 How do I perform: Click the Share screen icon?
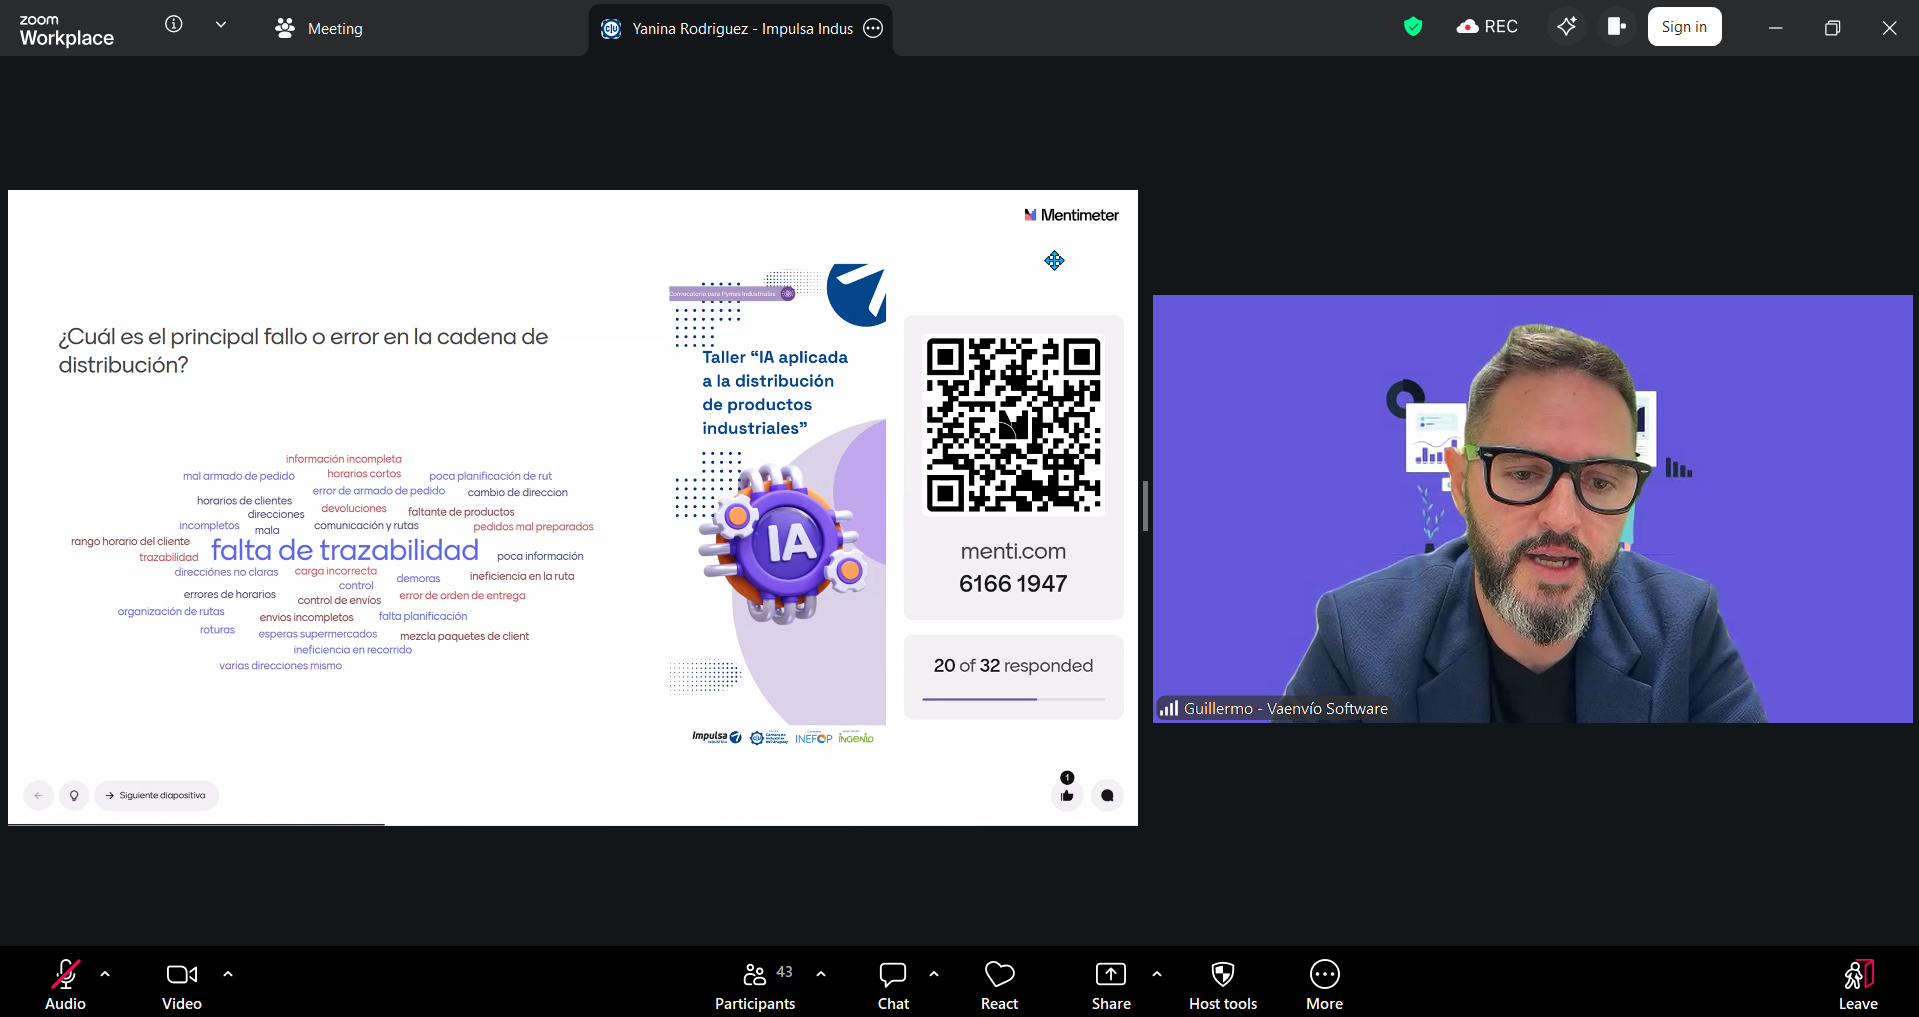tap(1110, 985)
